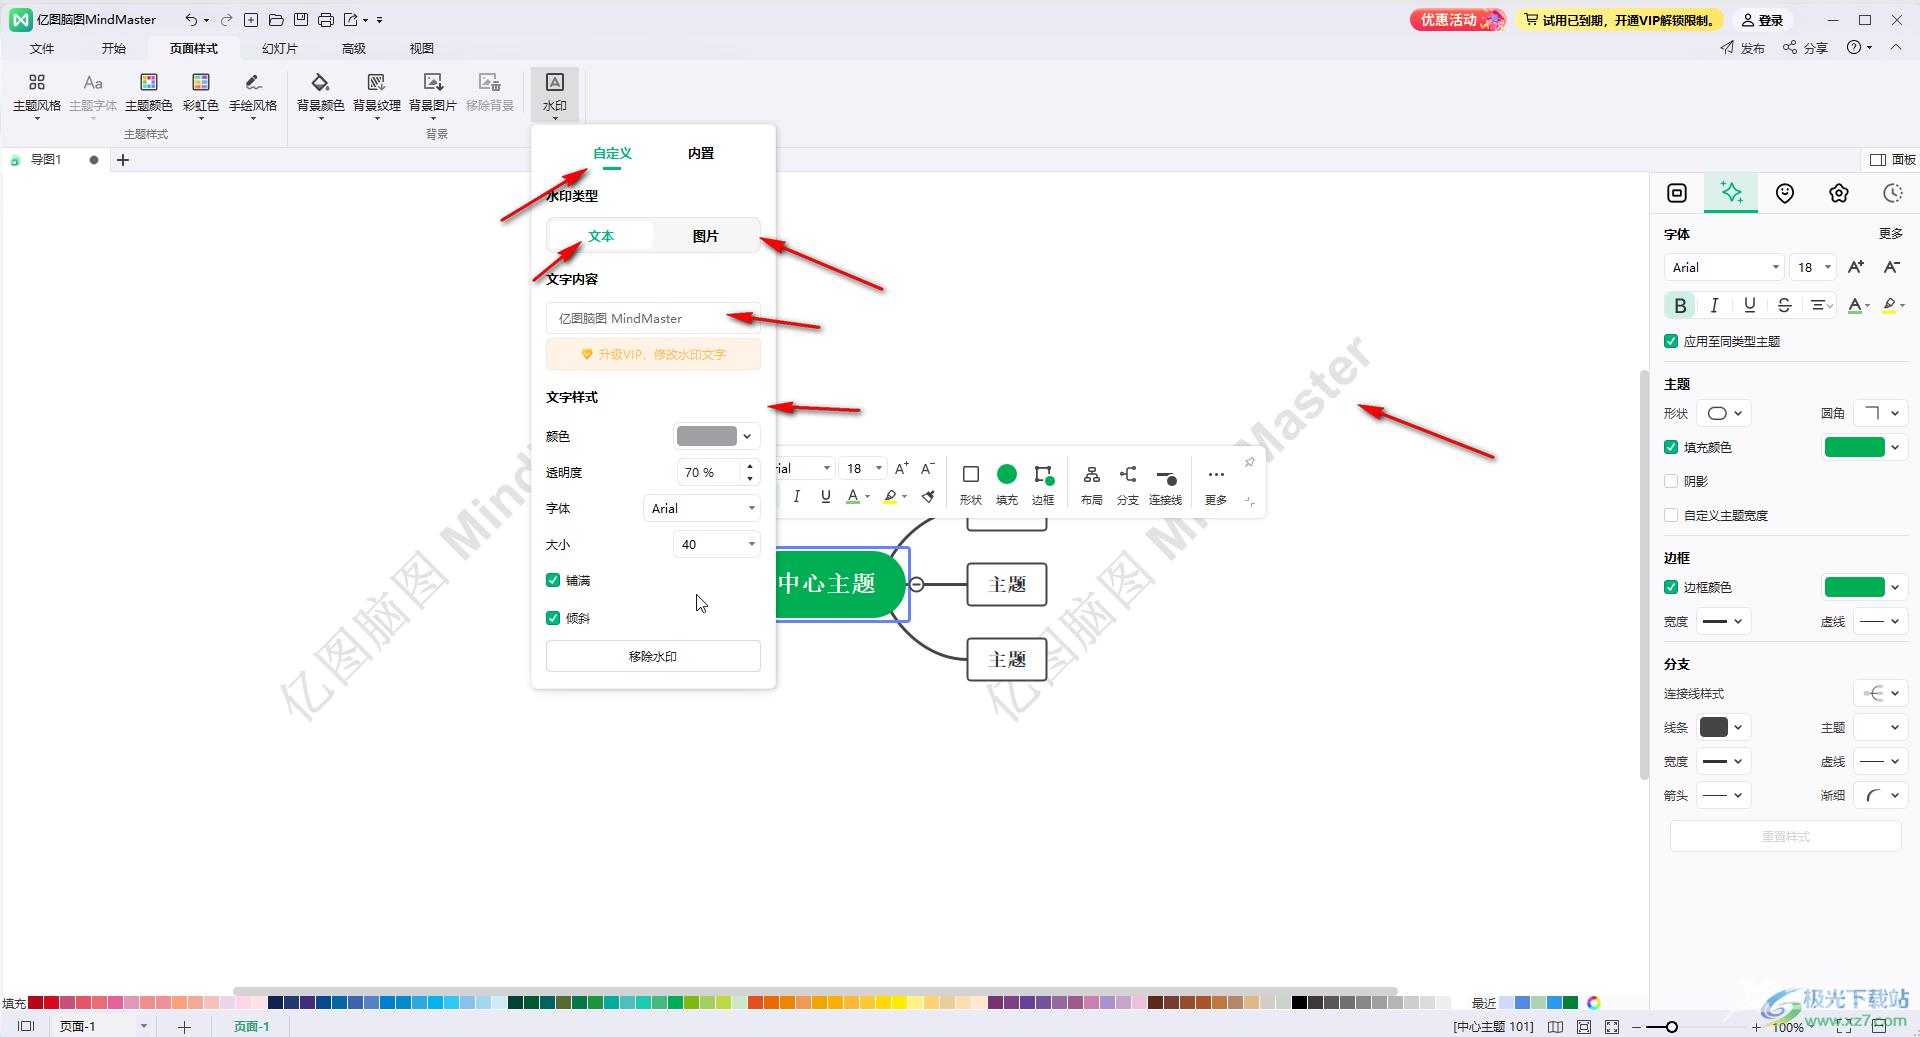Toggle the Border Color (边框颜色) checkbox
The image size is (1920, 1037).
pos(1671,587)
